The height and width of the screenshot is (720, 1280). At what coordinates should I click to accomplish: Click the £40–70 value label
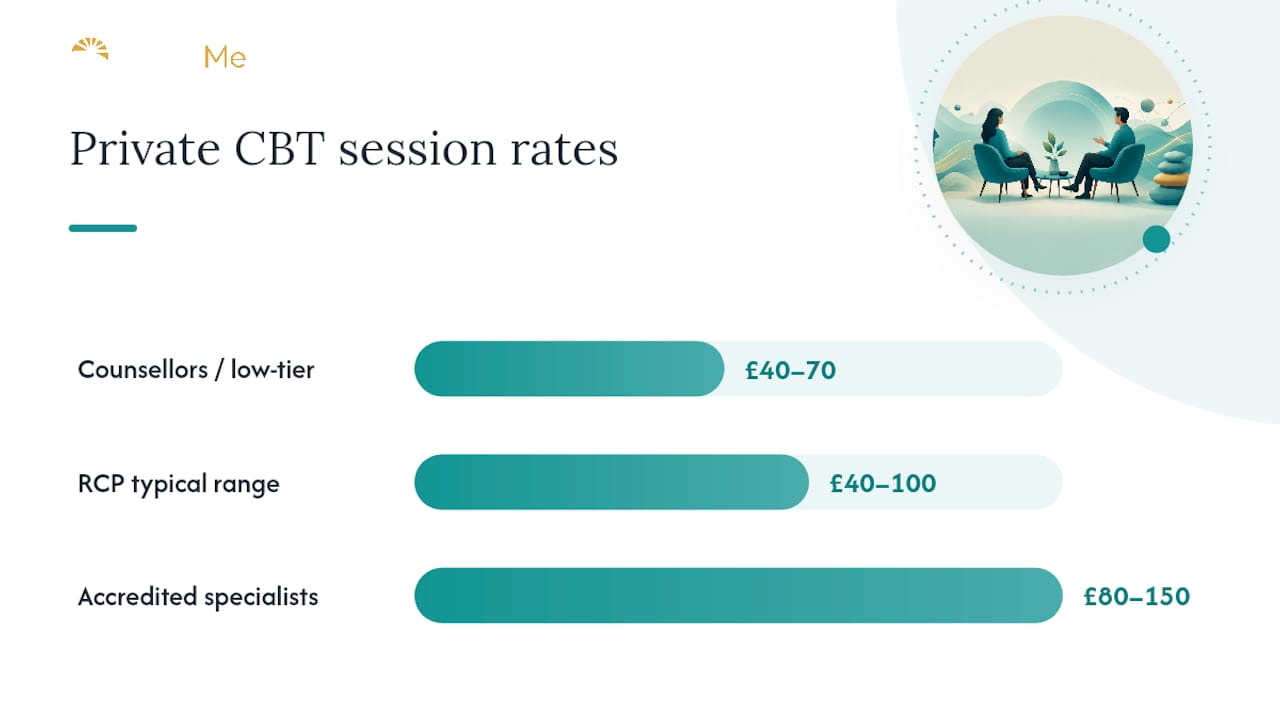[790, 371]
